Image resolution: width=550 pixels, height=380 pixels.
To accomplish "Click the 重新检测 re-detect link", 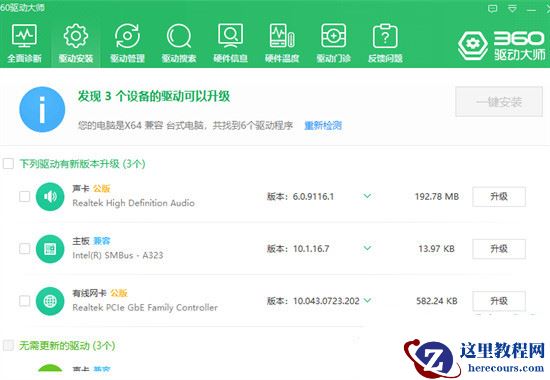I will (x=323, y=125).
